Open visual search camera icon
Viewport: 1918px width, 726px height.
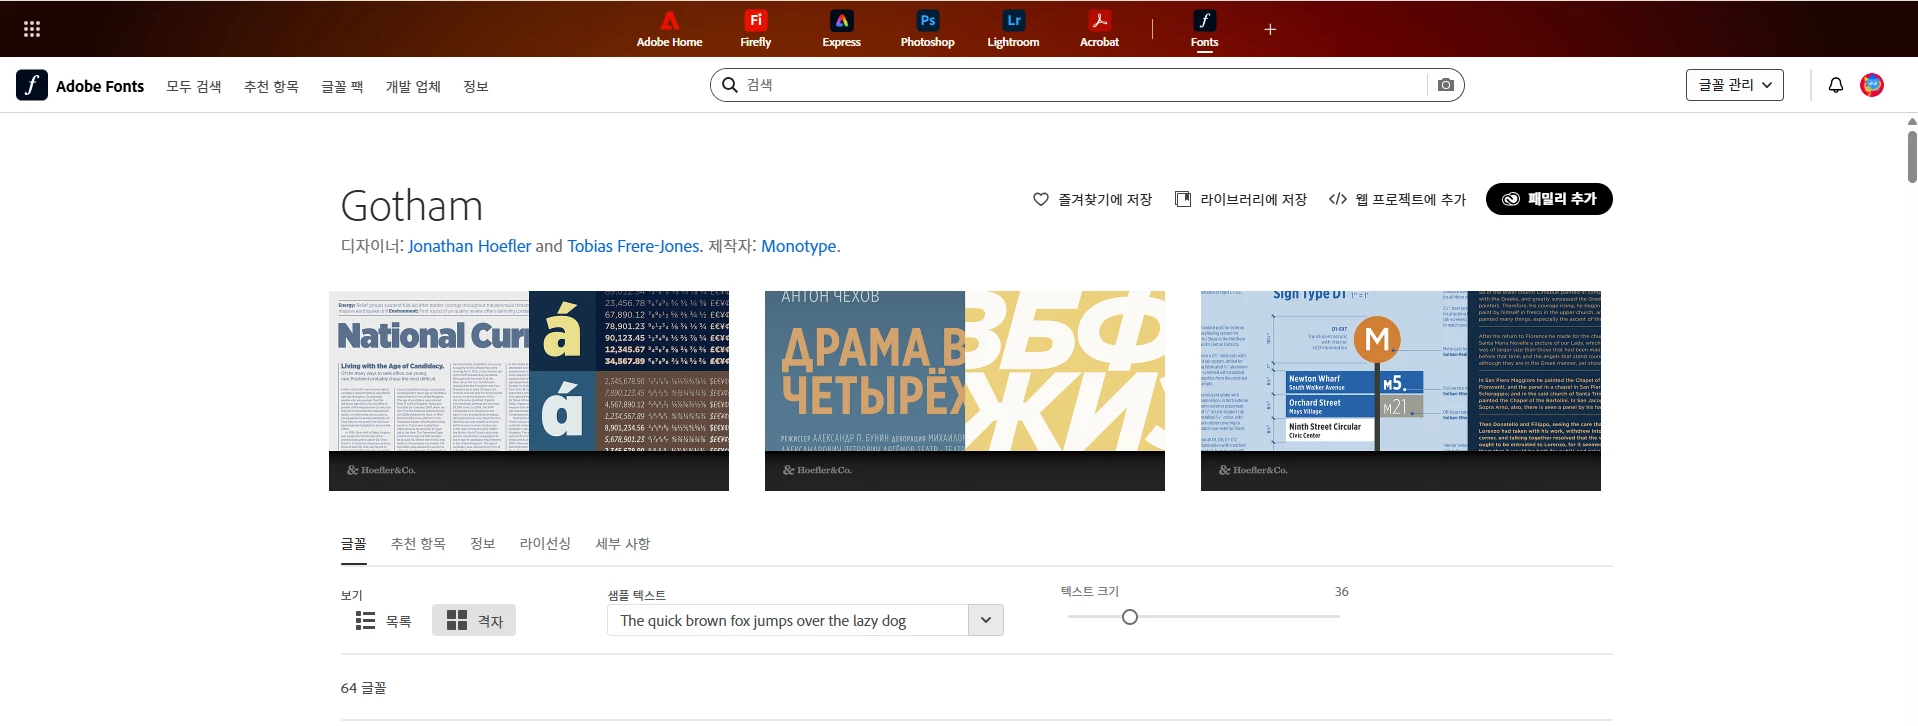pyautogui.click(x=1445, y=85)
